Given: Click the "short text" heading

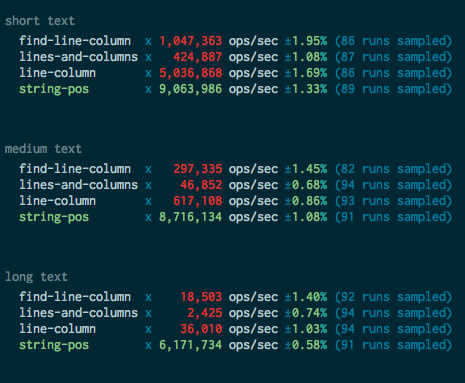Looking at the screenshot, I should coord(40,21).
